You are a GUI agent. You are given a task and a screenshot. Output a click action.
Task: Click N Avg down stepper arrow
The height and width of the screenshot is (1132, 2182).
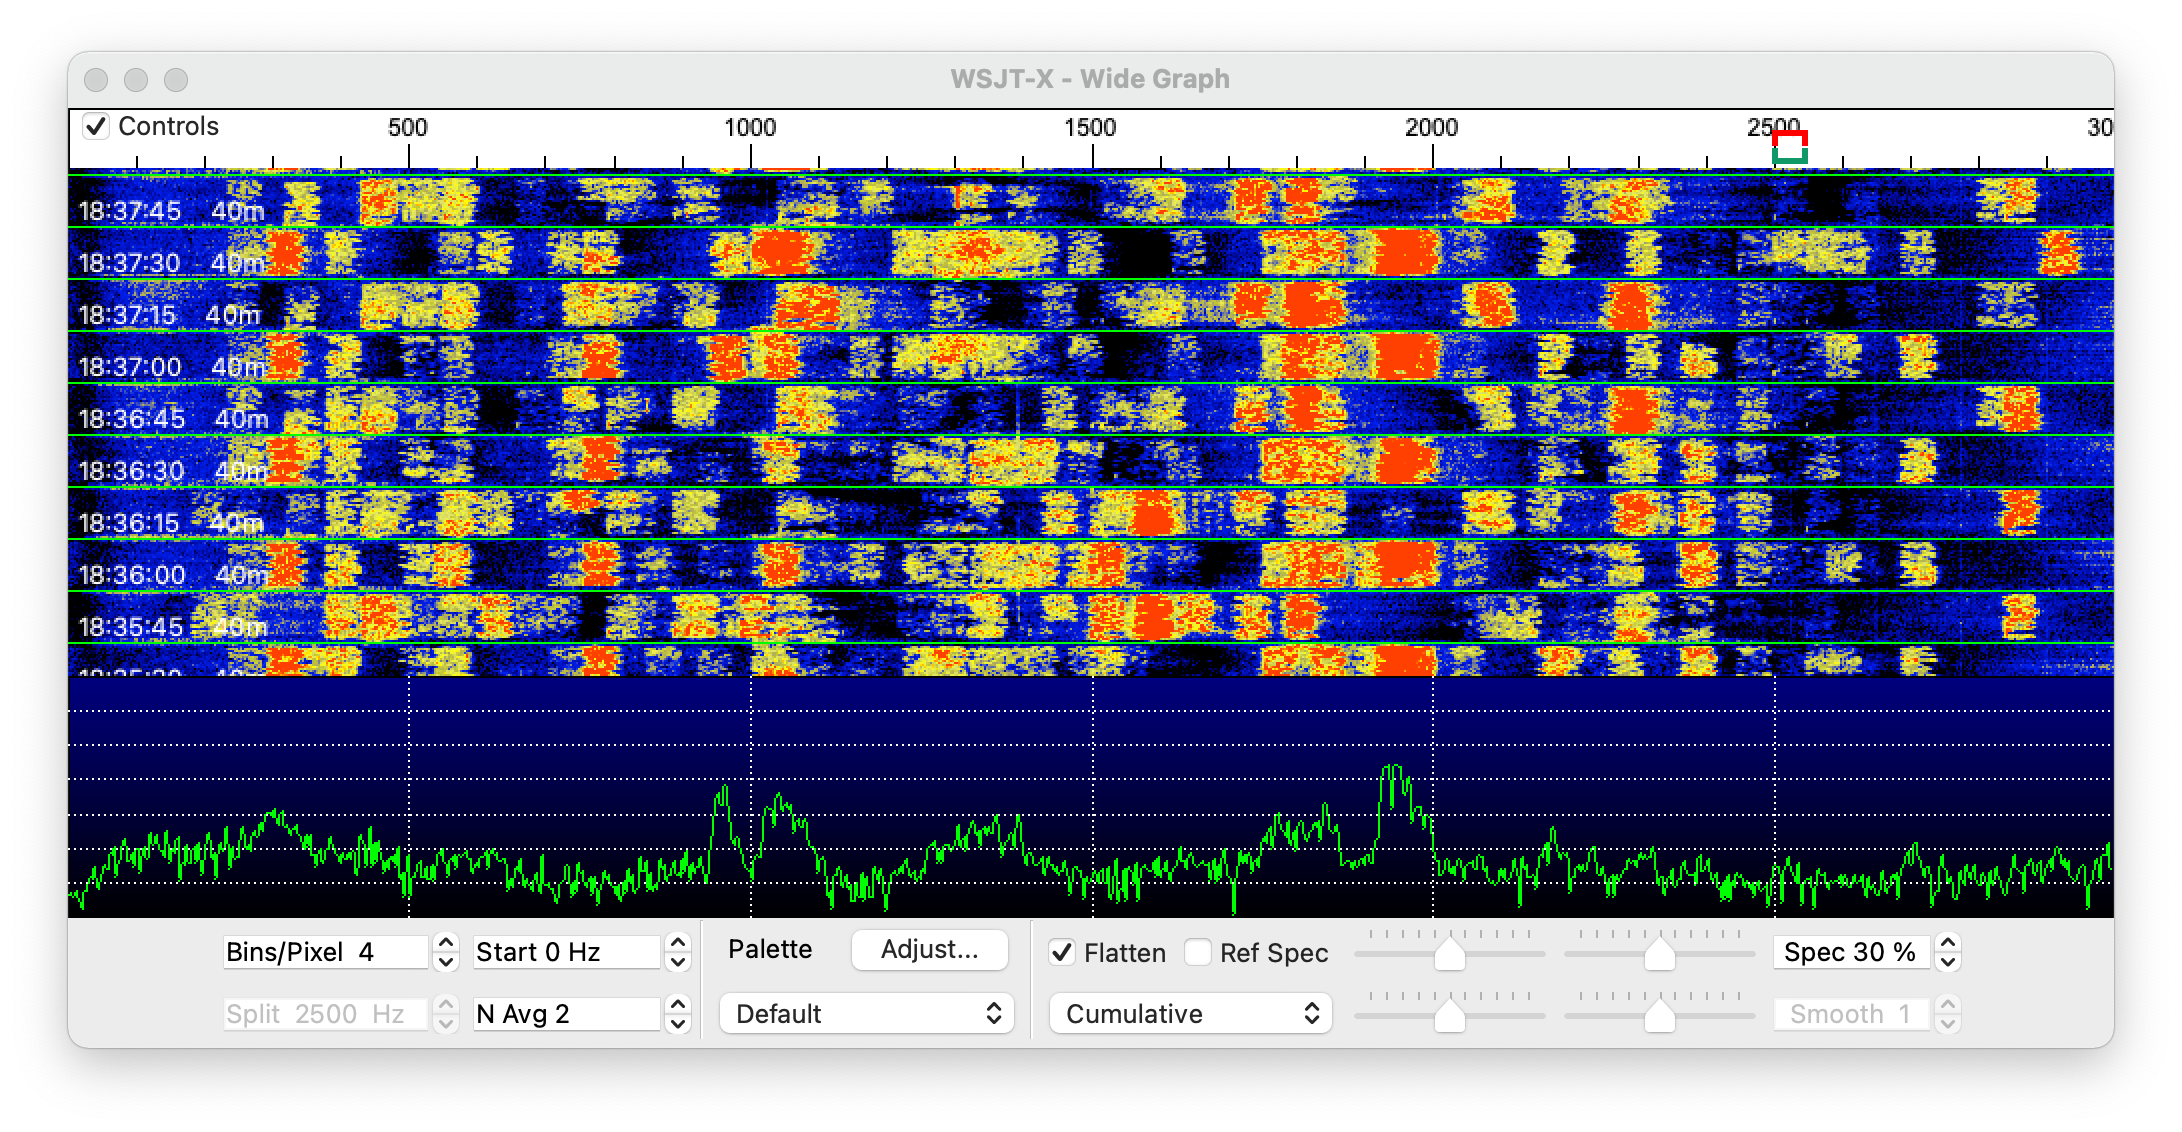coord(678,1024)
